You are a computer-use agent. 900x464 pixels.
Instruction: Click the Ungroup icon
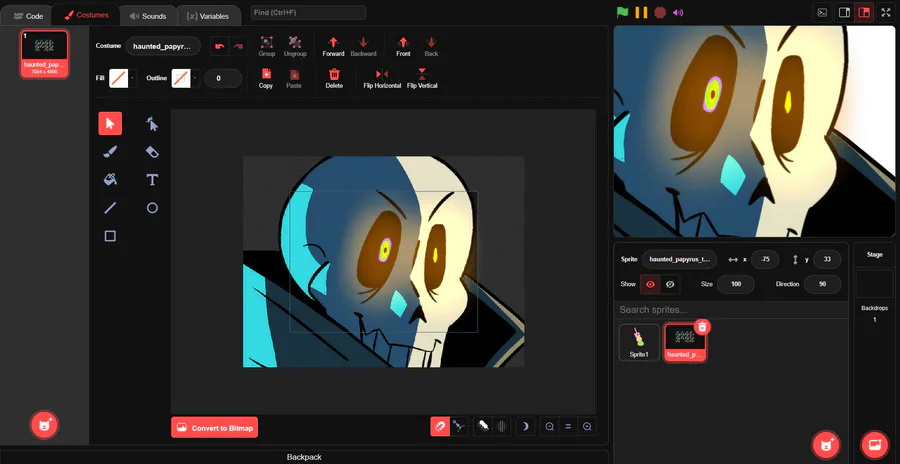tap(295, 46)
